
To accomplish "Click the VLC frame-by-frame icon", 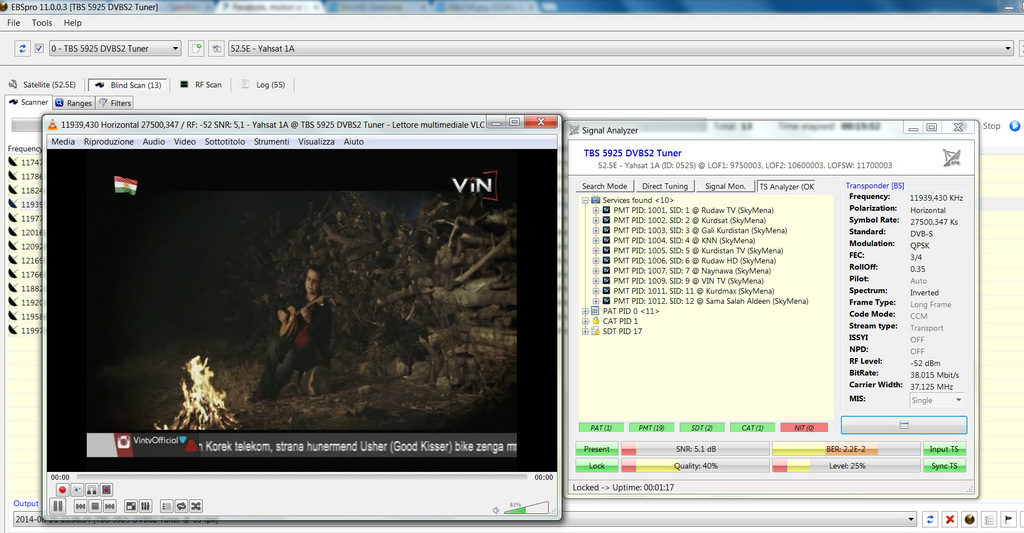I will tap(106, 490).
